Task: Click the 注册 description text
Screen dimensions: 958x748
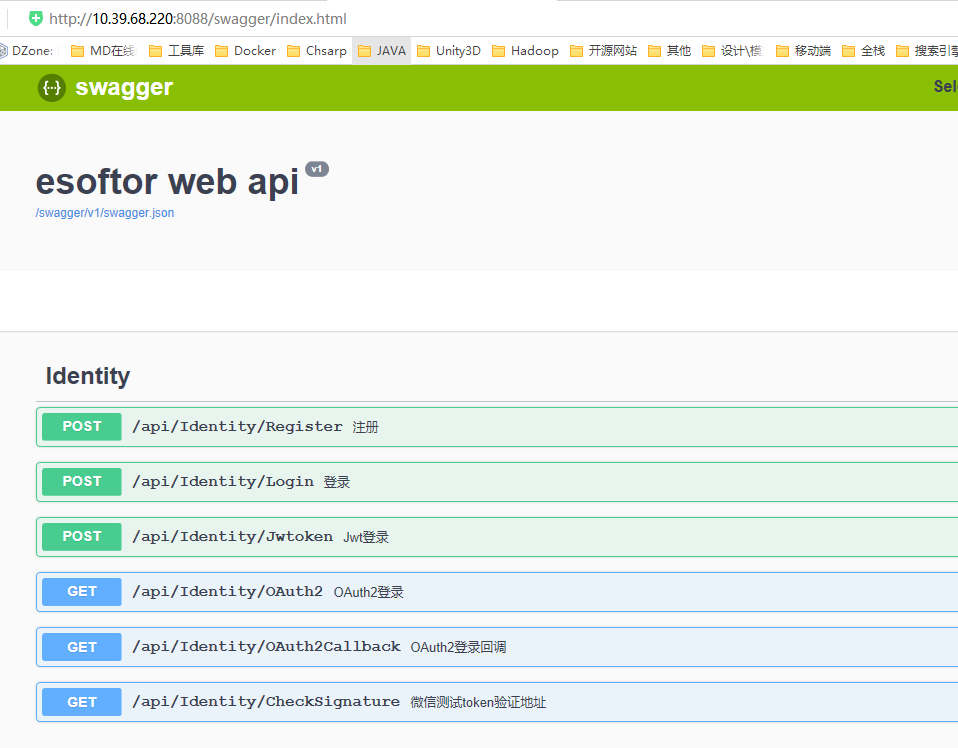Action: click(x=365, y=427)
